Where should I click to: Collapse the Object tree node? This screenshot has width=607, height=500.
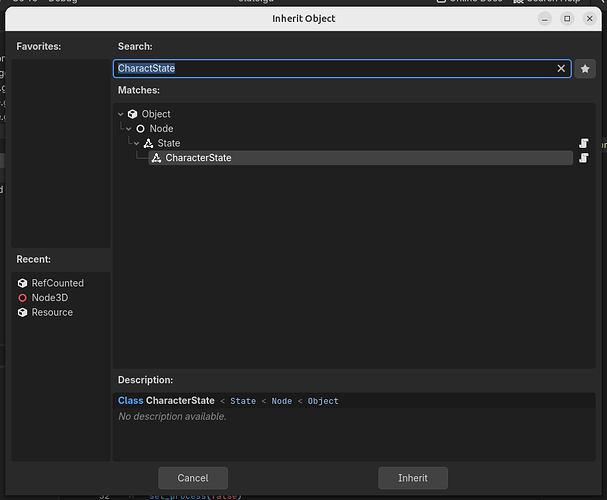(120, 114)
